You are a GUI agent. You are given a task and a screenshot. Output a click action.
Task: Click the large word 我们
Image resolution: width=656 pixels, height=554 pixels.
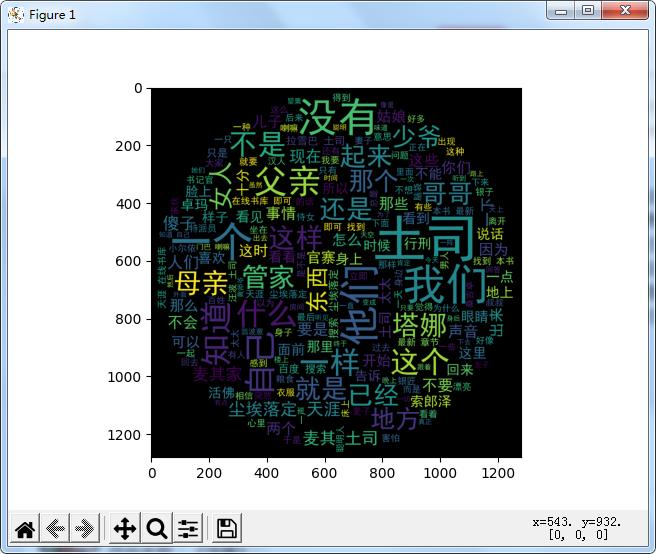pyautogui.click(x=444, y=285)
